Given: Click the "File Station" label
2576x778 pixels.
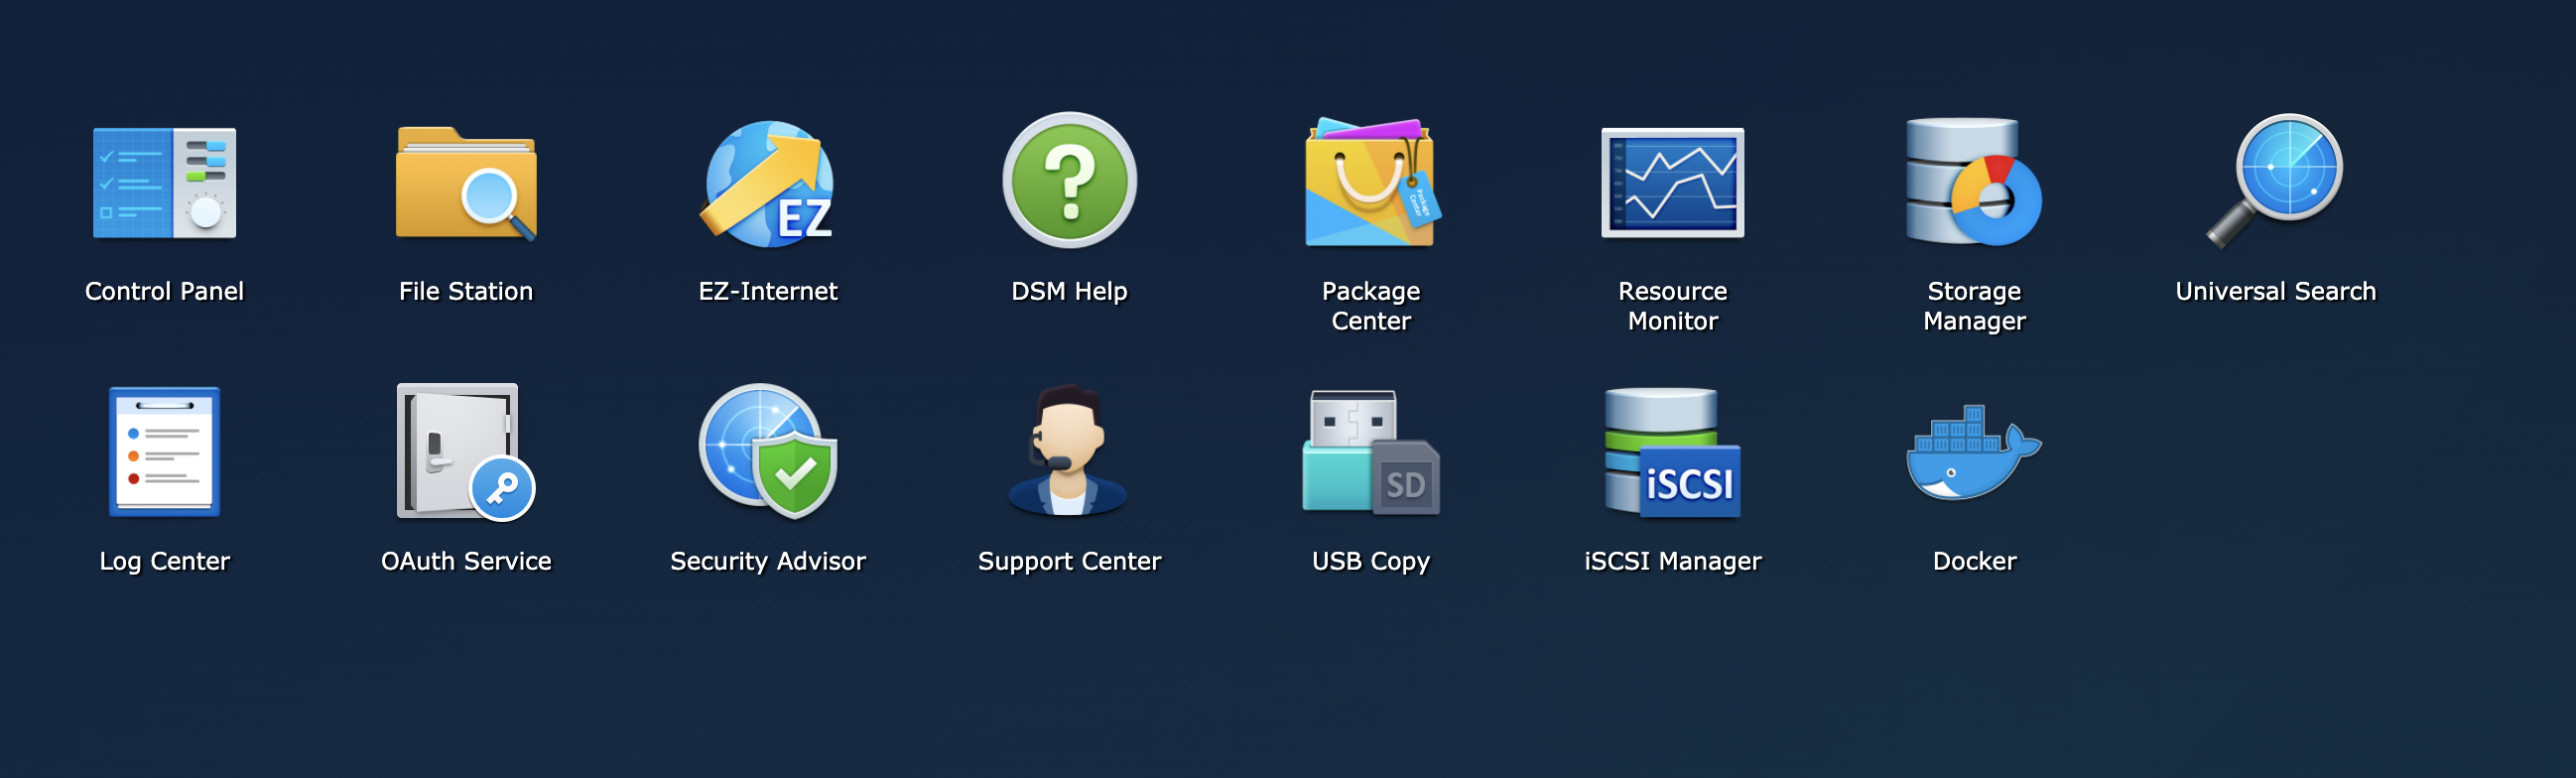Looking at the screenshot, I should pyautogui.click(x=466, y=292).
